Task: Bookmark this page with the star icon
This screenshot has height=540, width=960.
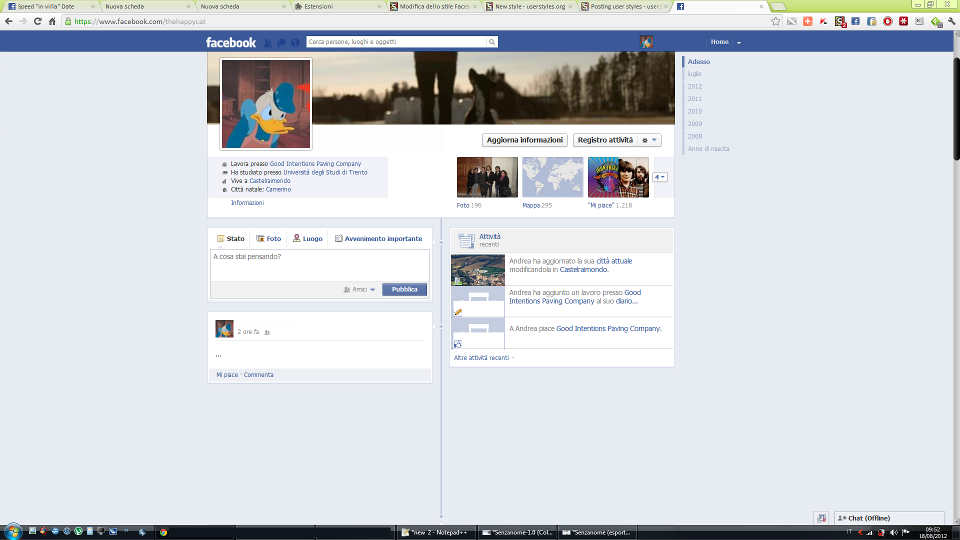Action: [x=776, y=21]
